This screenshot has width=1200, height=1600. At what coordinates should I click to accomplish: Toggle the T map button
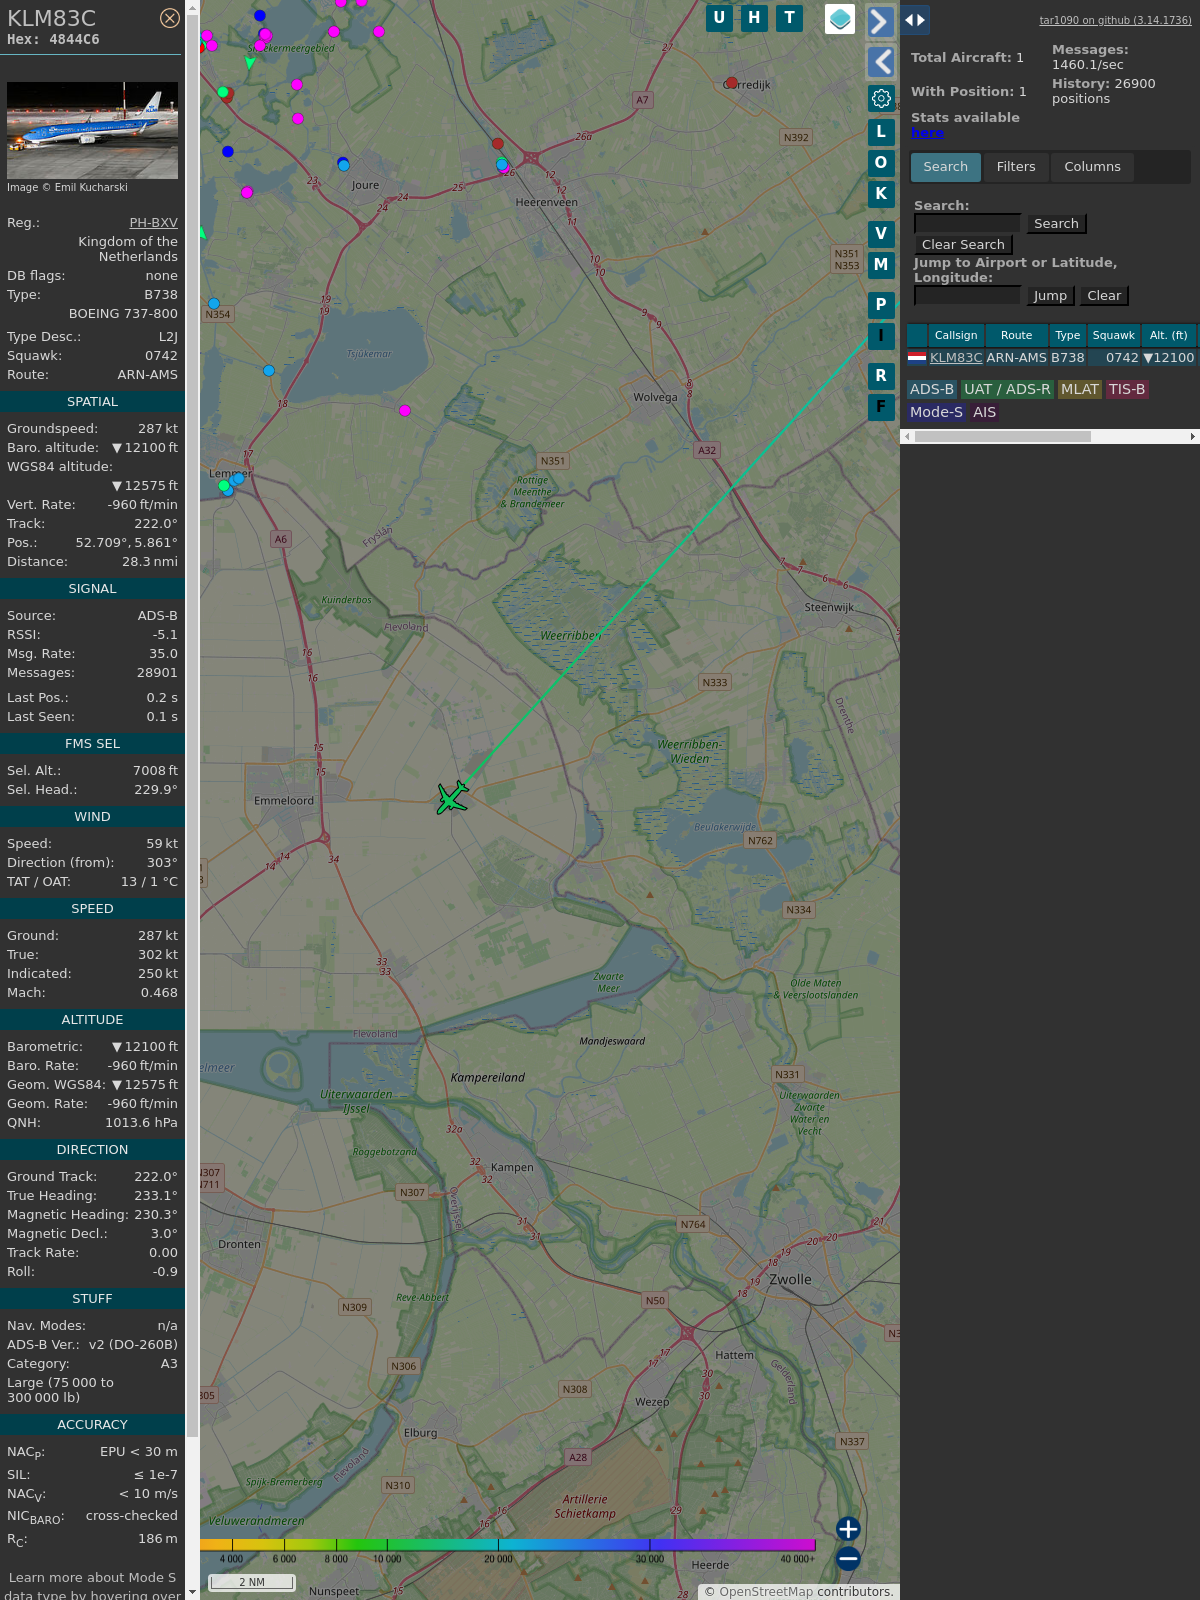tap(790, 18)
